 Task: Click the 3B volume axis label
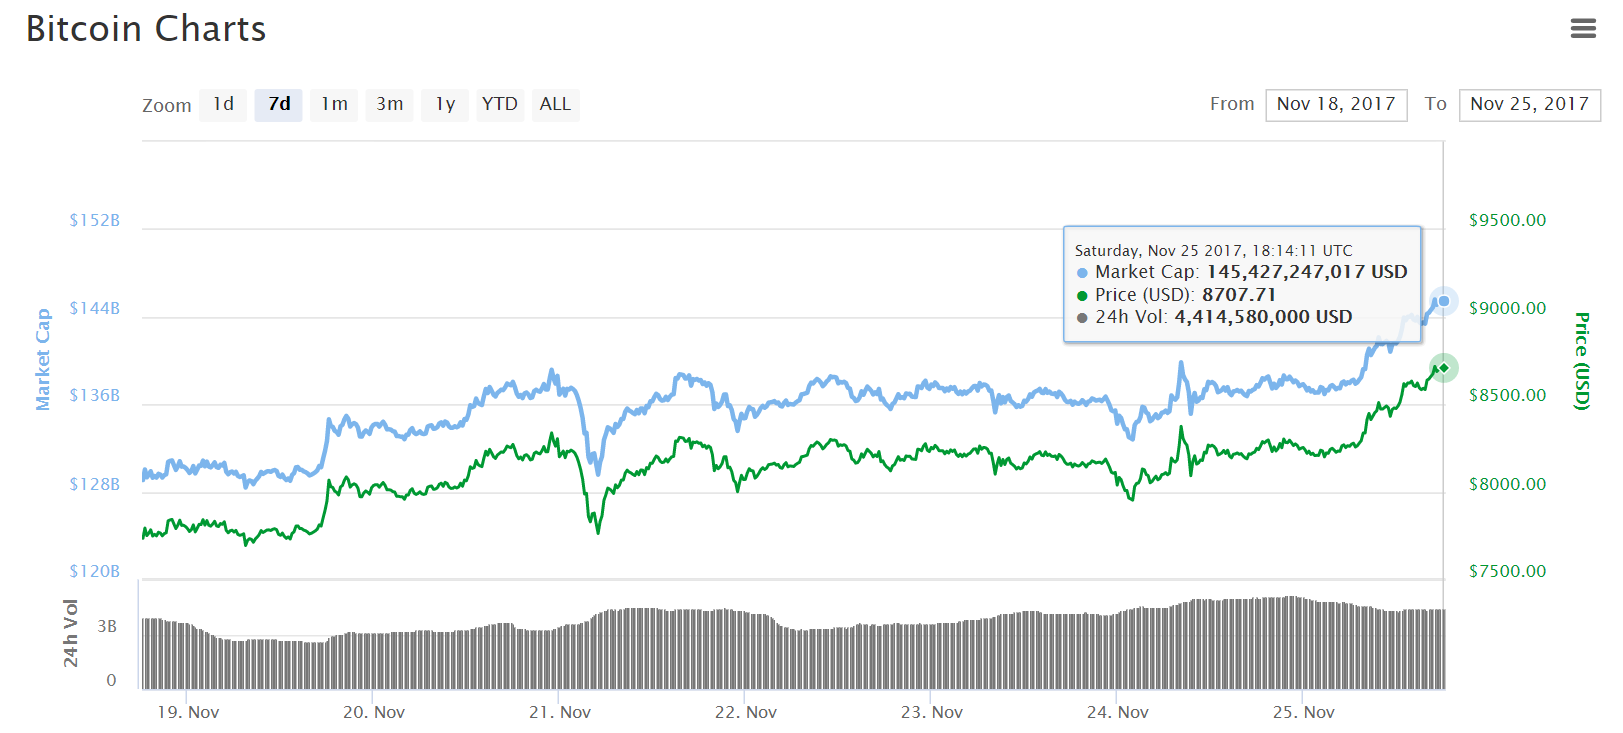[x=107, y=626]
